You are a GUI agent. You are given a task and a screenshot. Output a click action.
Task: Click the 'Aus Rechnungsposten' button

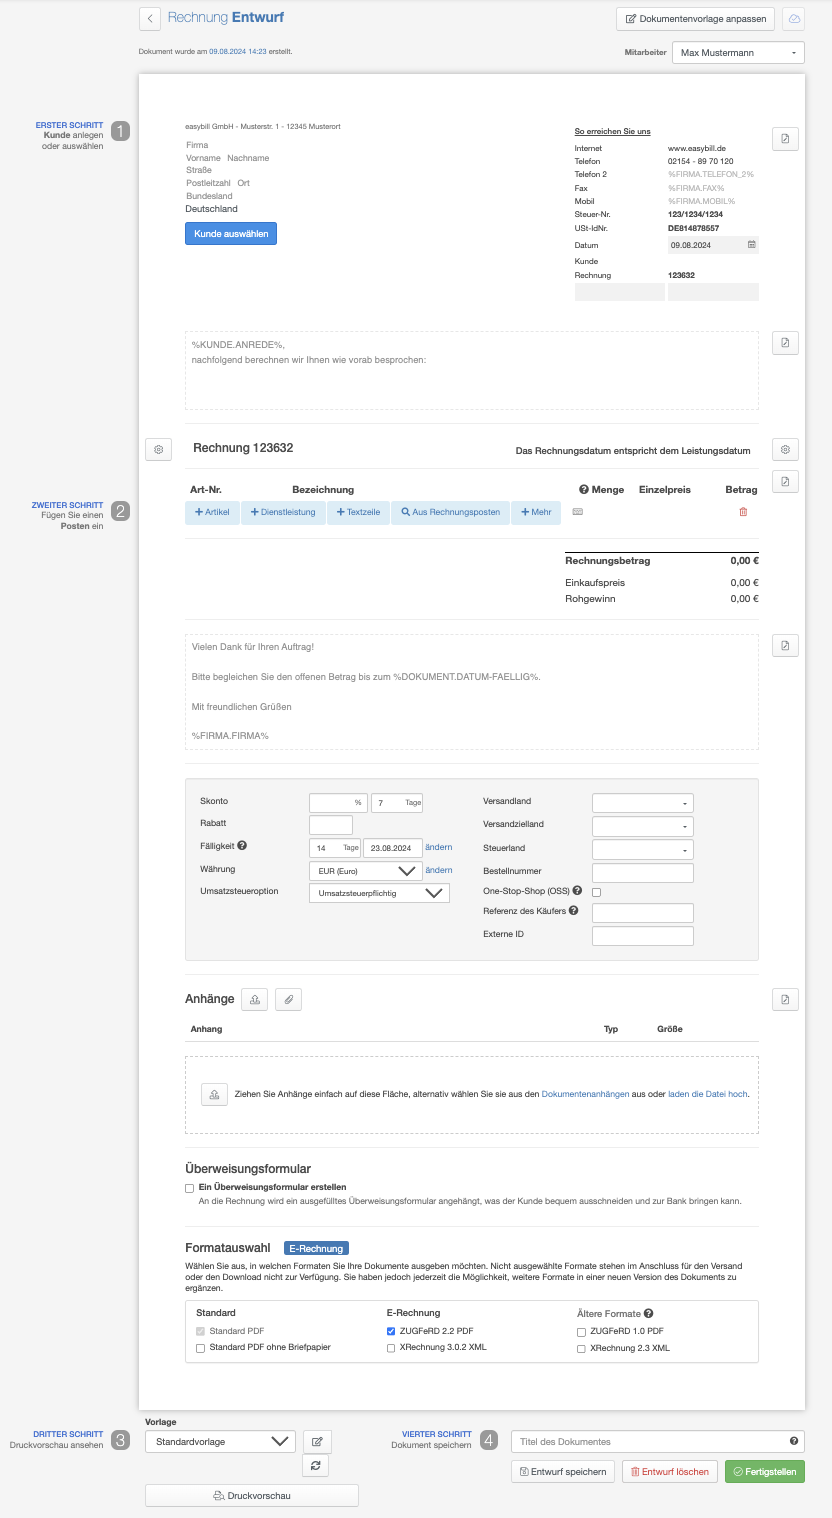coord(450,512)
